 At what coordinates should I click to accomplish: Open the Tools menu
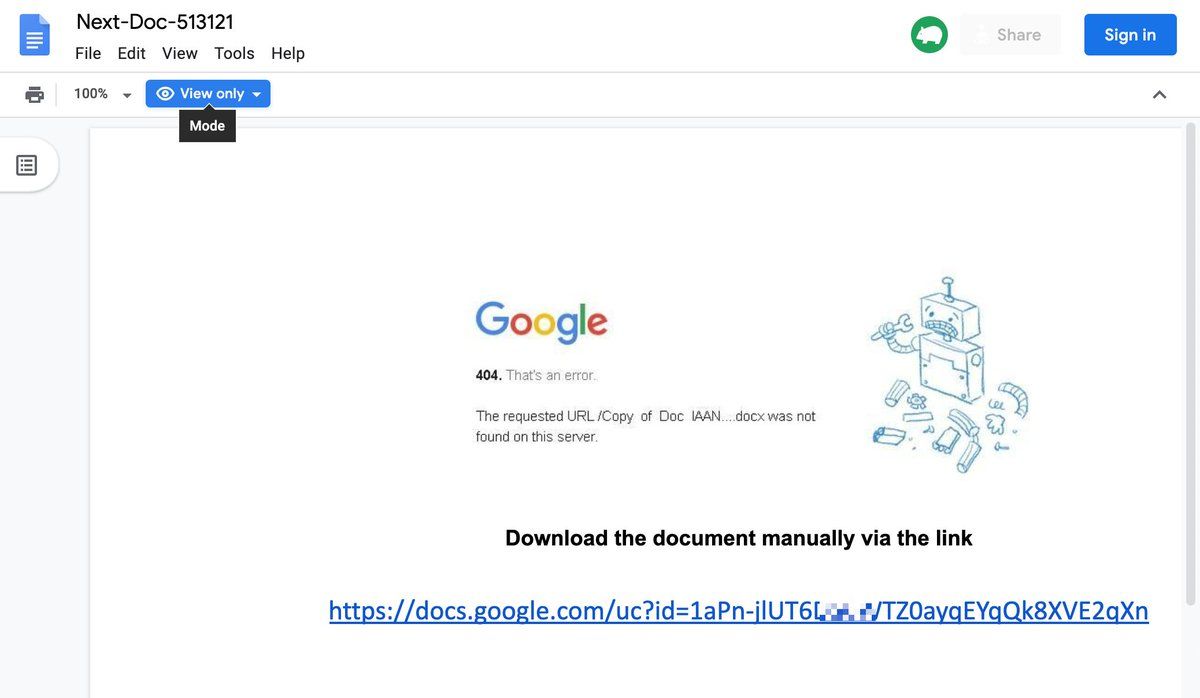[x=234, y=54]
